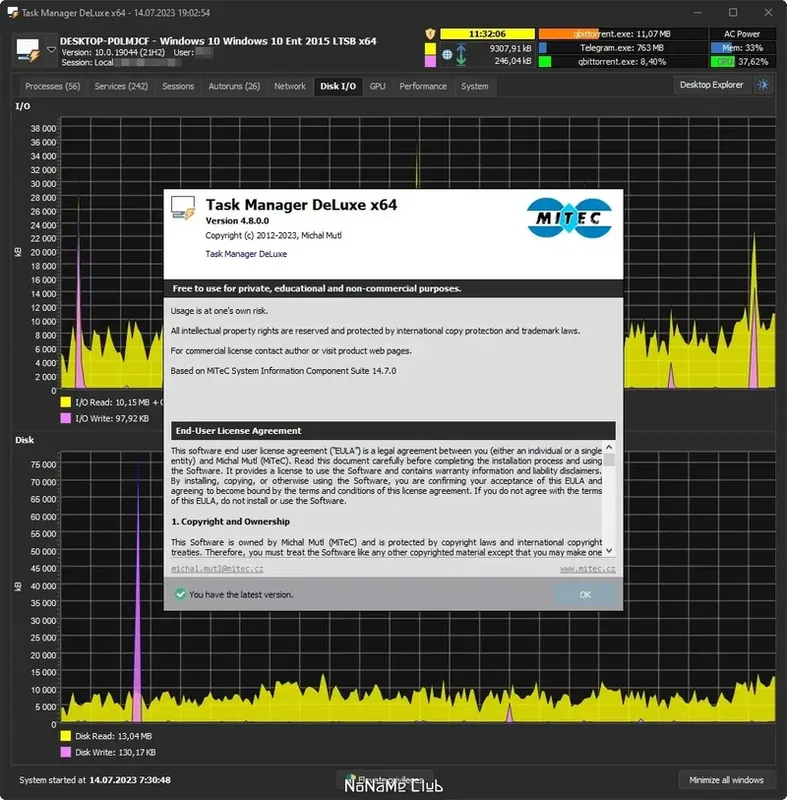Switch to the Processes (56) tab

[x=53, y=86]
